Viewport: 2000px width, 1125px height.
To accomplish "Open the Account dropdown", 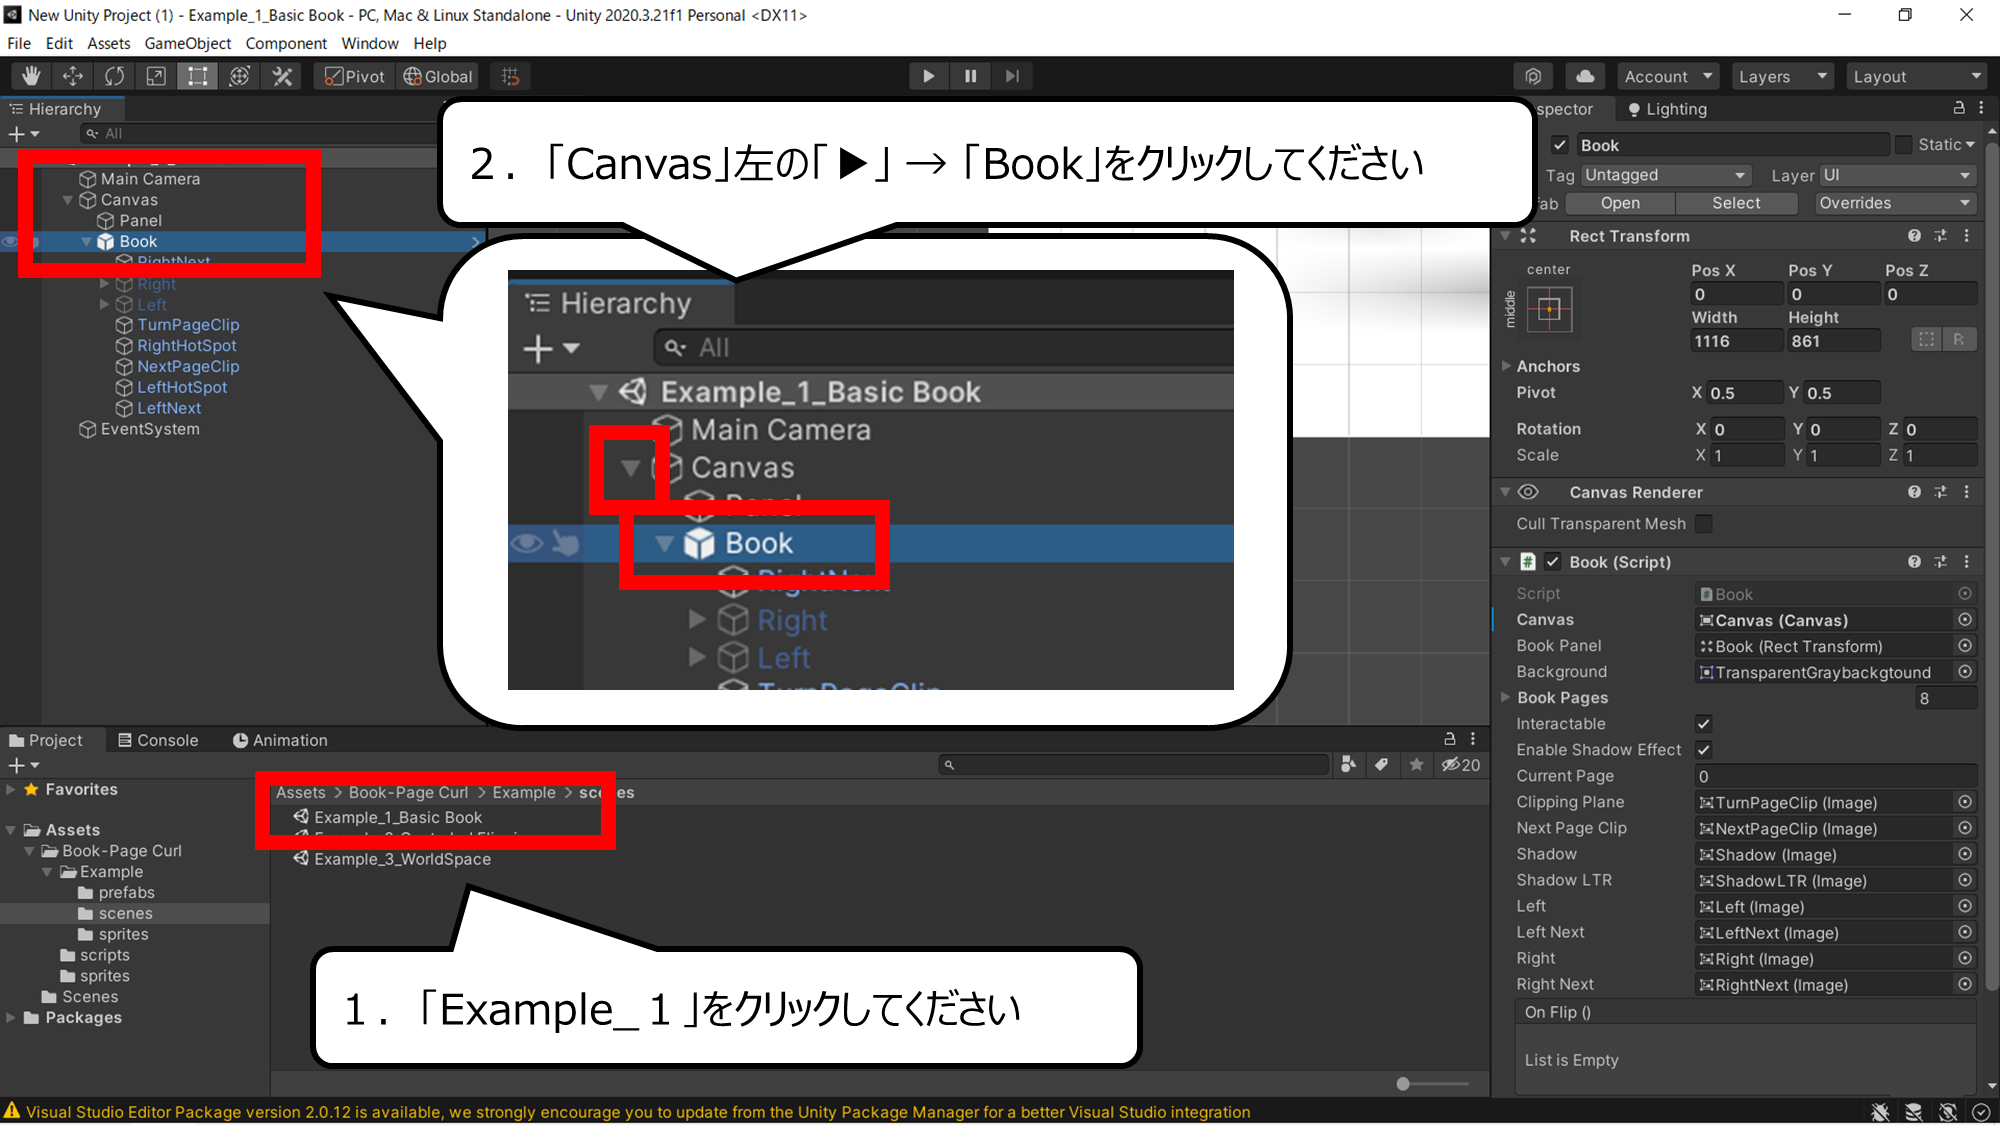I will coord(1668,76).
